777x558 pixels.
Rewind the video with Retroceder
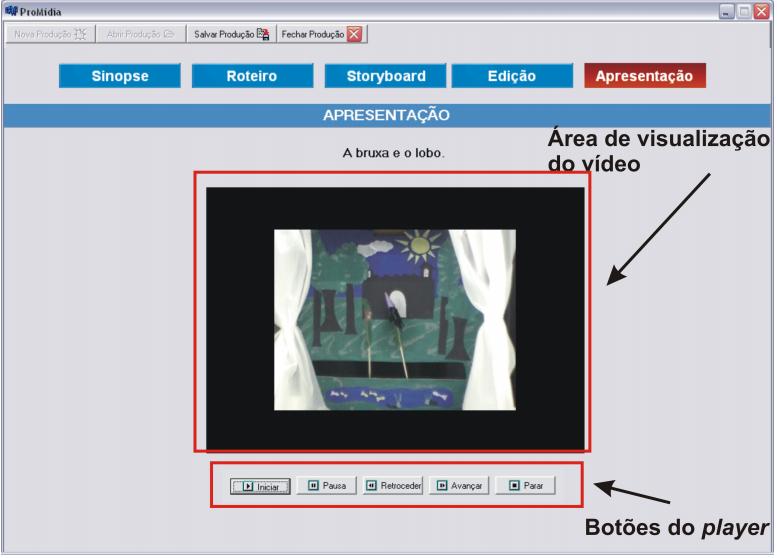point(393,486)
